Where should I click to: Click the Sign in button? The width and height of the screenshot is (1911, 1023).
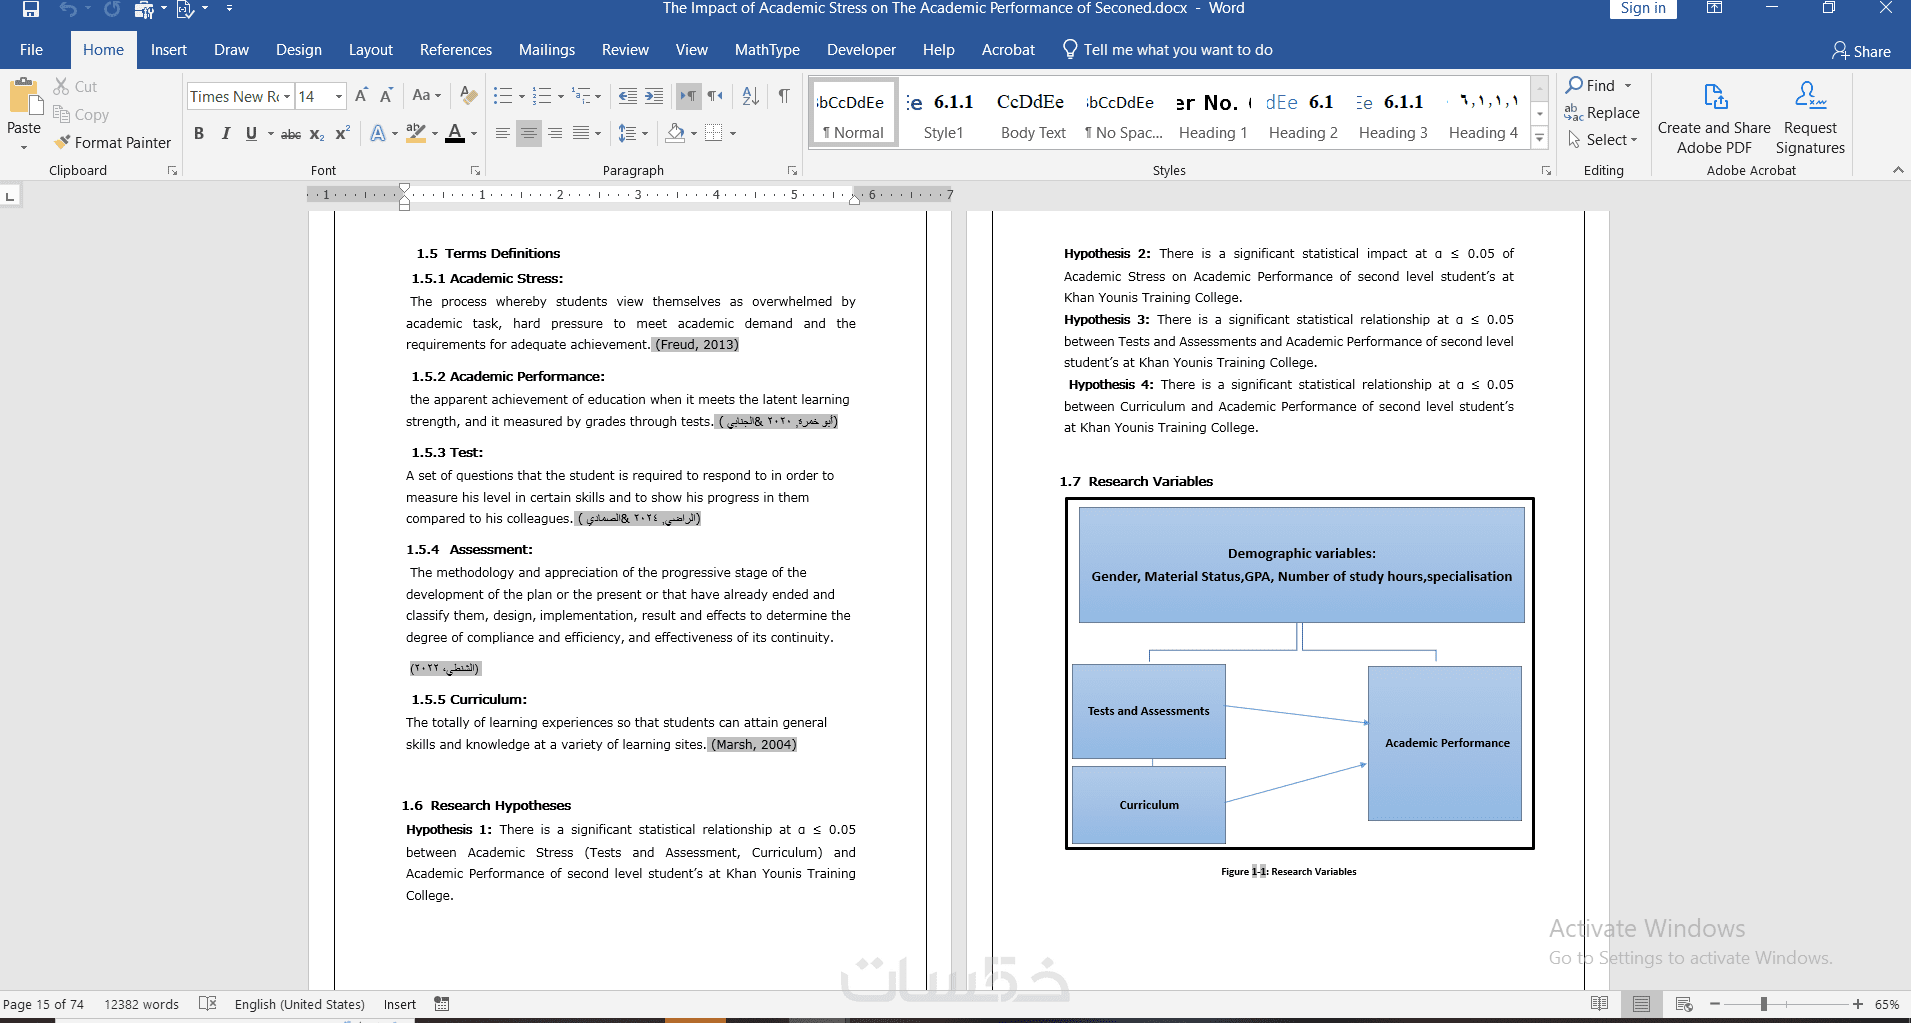point(1643,9)
